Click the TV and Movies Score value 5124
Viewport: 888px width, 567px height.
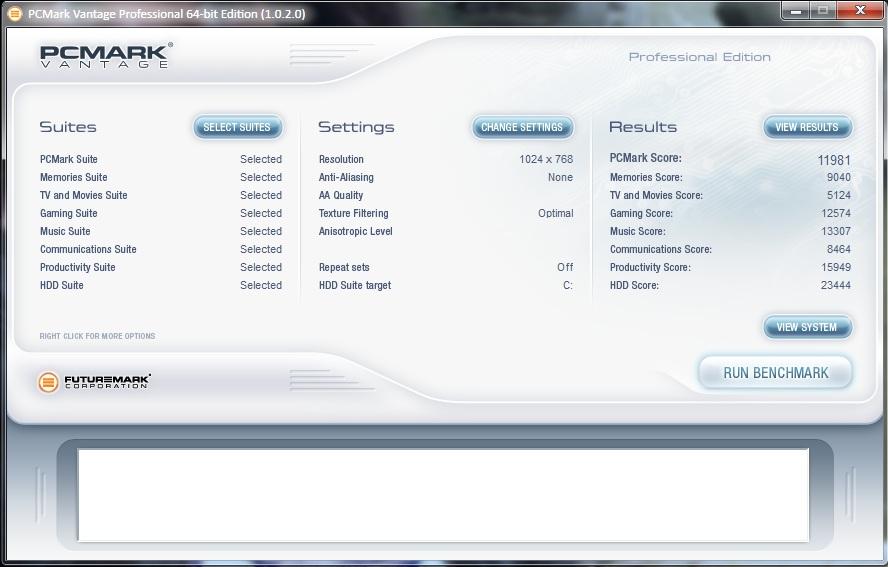coord(838,195)
